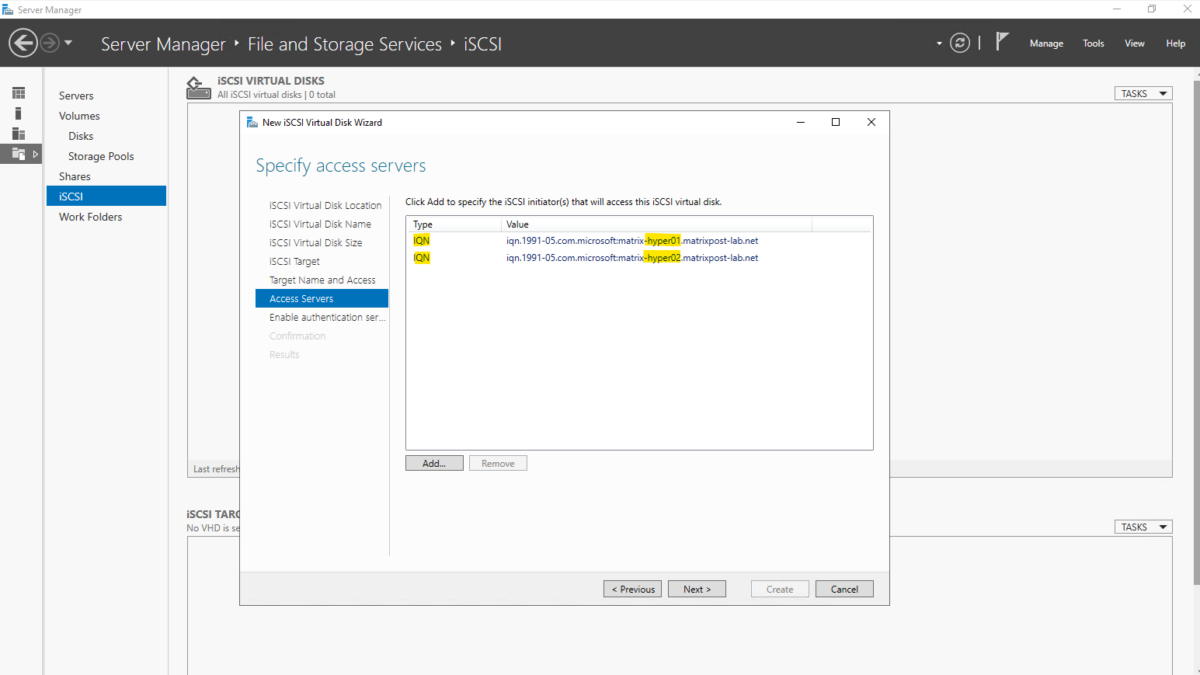Click the Back navigation arrow

(x=22, y=43)
